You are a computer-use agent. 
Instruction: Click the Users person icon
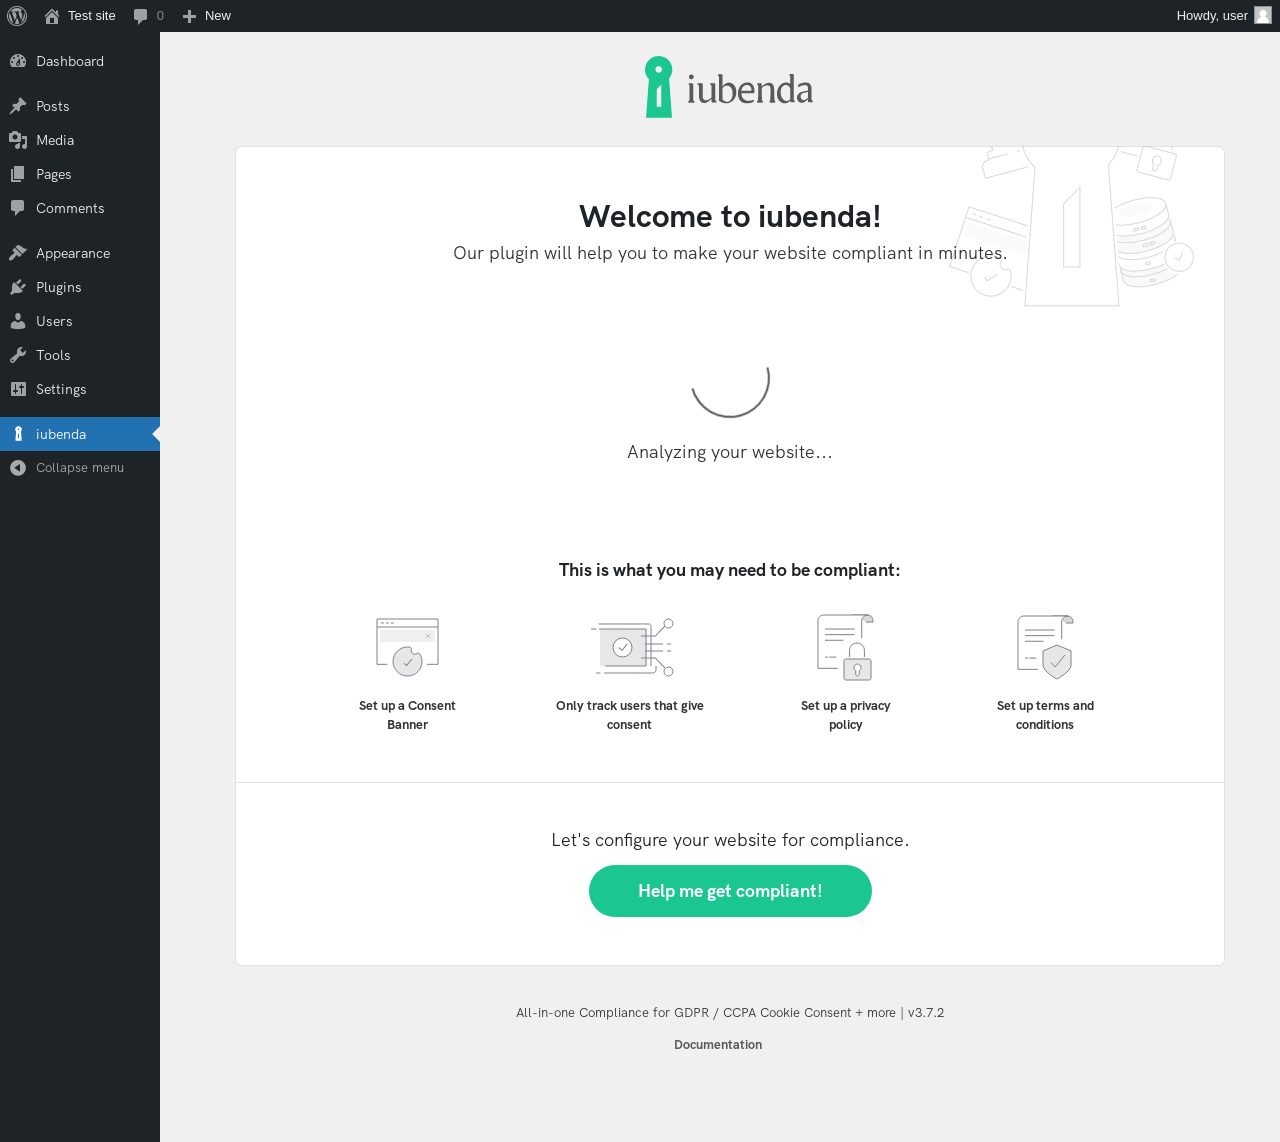tap(18, 321)
